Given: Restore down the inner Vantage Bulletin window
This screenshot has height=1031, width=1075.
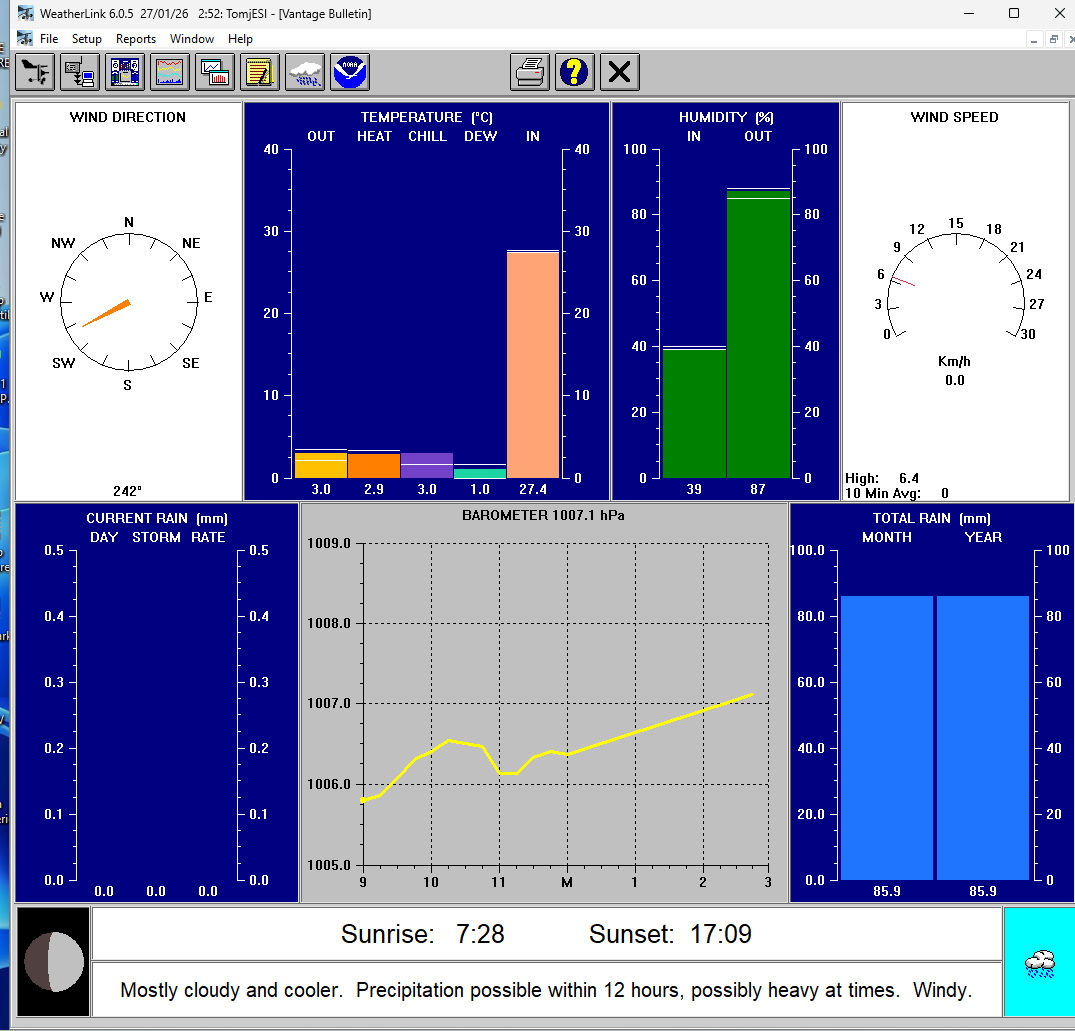Looking at the screenshot, I should [x=1053, y=39].
